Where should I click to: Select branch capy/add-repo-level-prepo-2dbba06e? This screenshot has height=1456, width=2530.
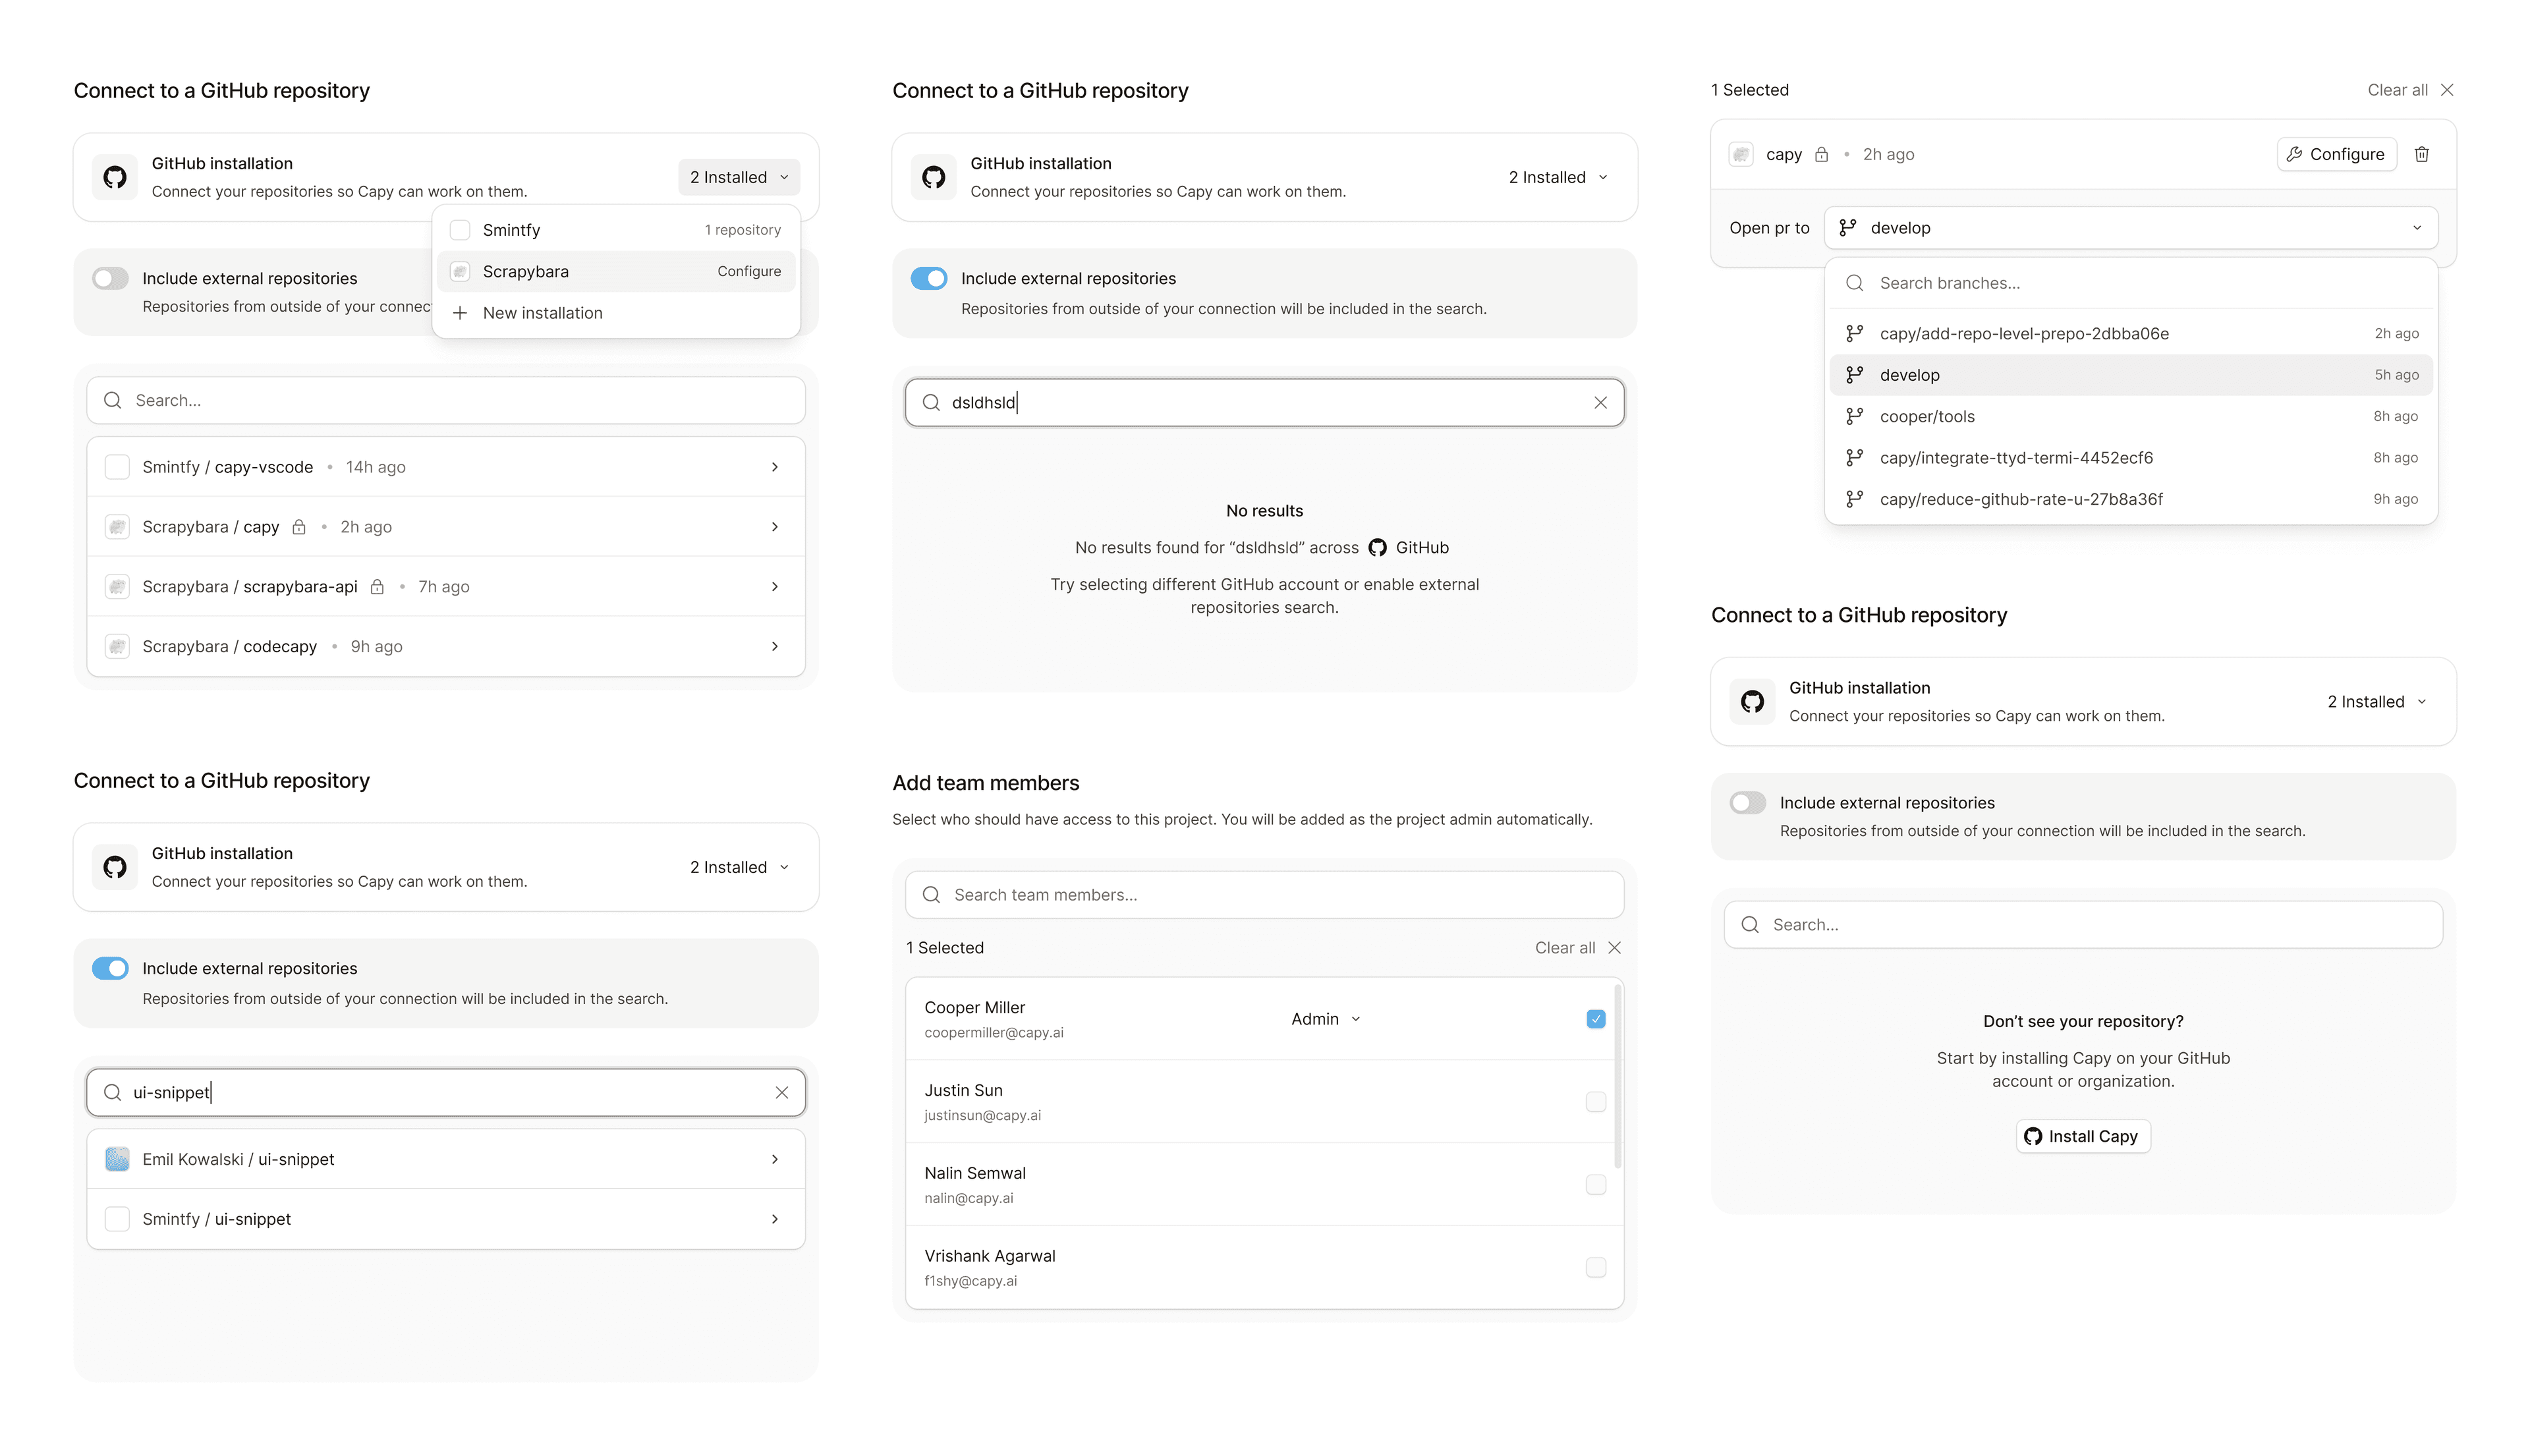(2130, 333)
